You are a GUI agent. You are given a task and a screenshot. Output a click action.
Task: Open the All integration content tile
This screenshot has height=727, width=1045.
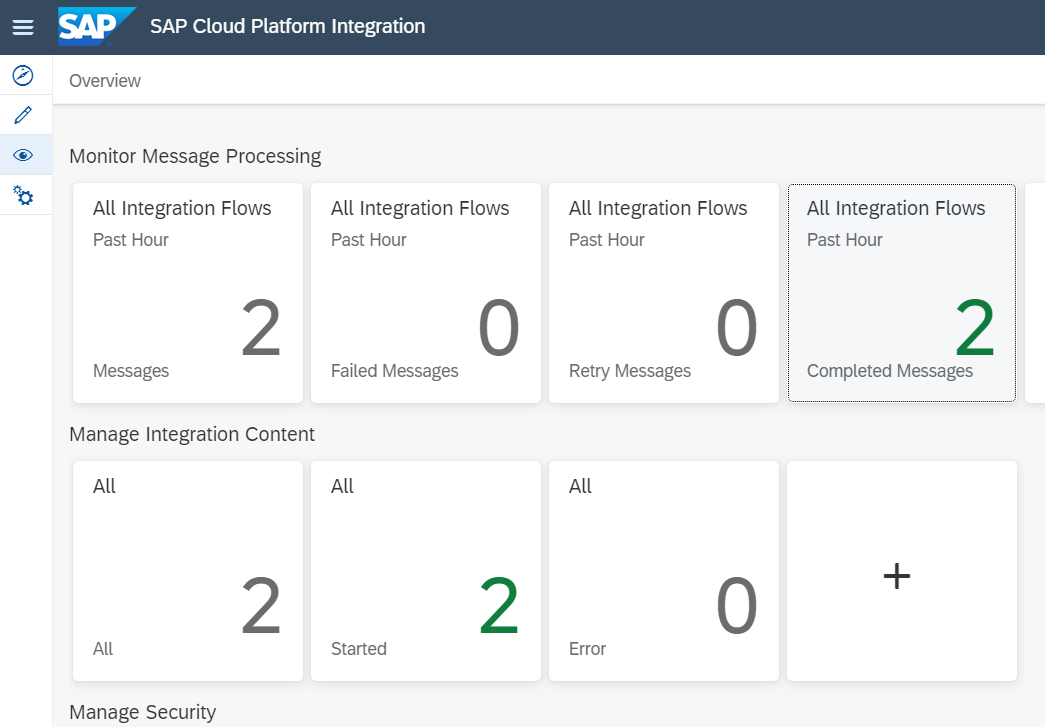tap(188, 571)
